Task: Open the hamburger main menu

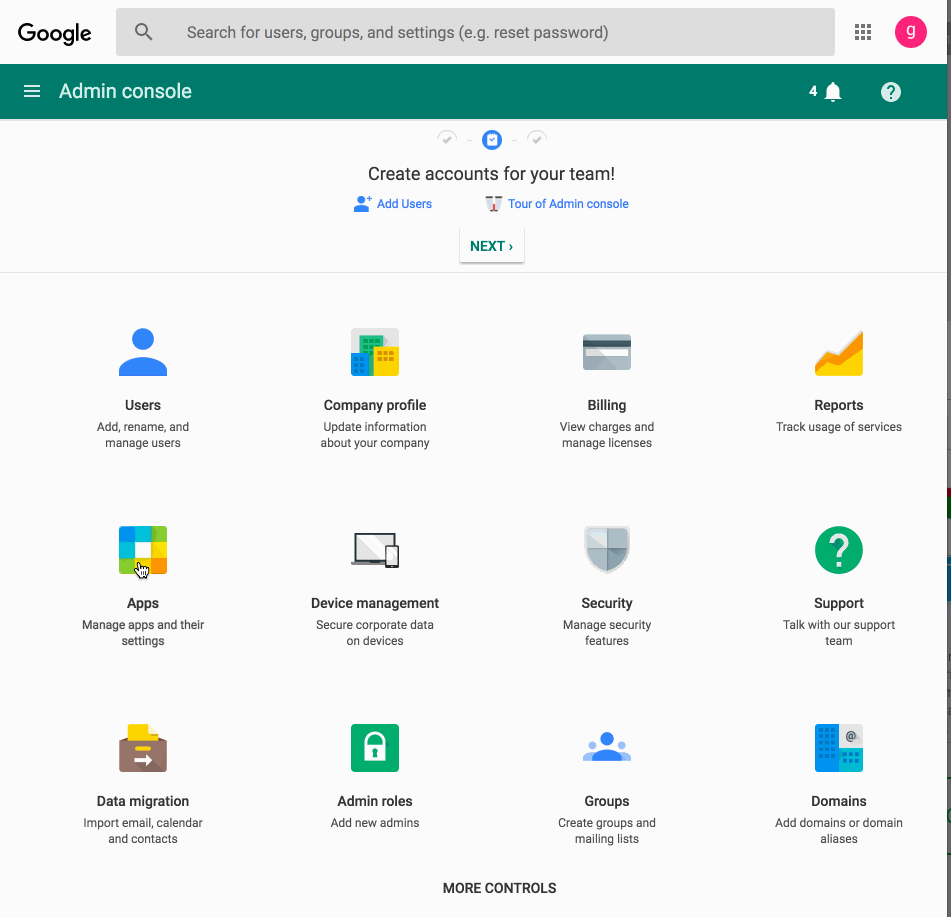Action: pyautogui.click(x=32, y=92)
